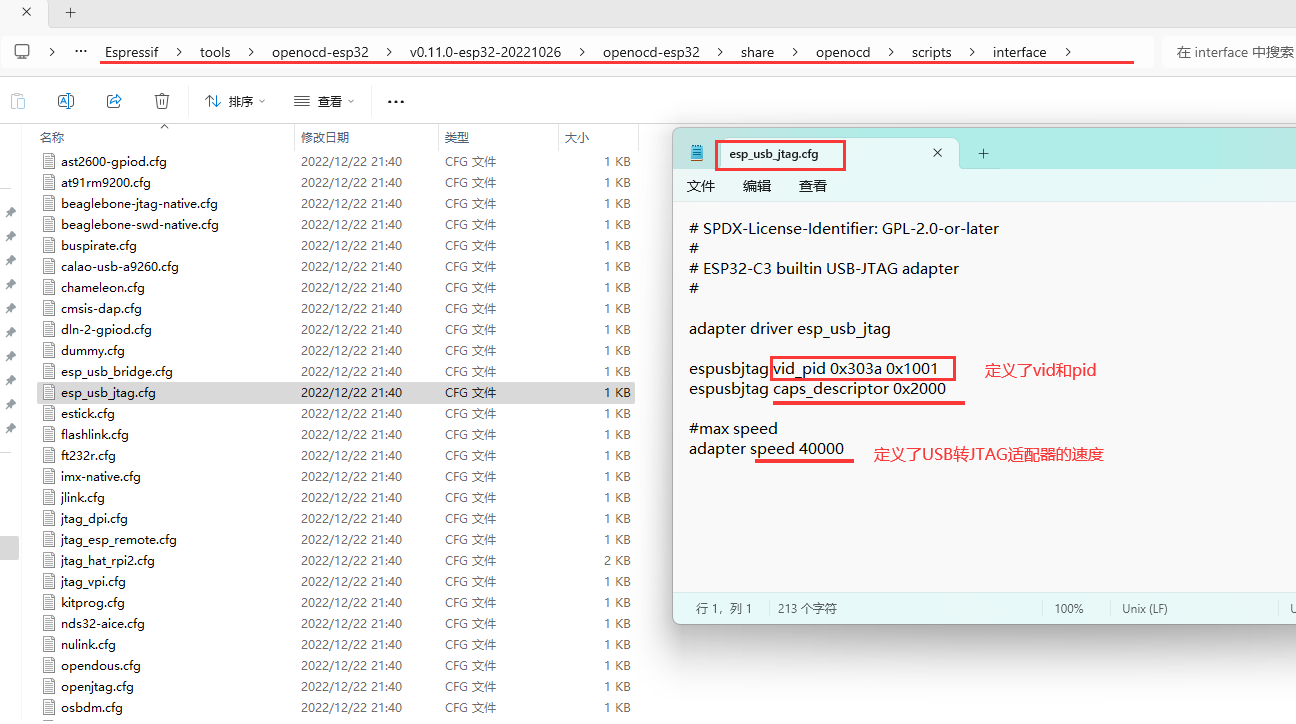
Task: Click the Notepad app icon in title bar
Action: click(x=696, y=153)
